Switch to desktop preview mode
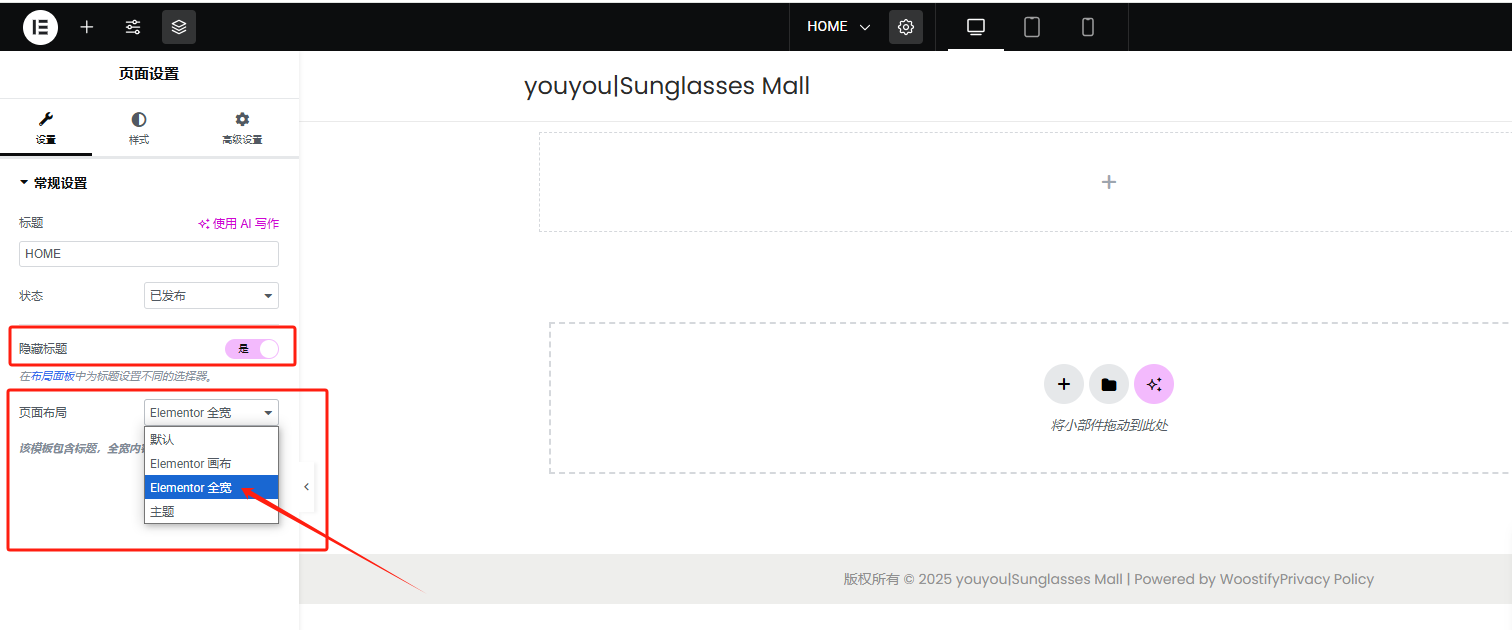The height and width of the screenshot is (630, 1512). tap(976, 27)
